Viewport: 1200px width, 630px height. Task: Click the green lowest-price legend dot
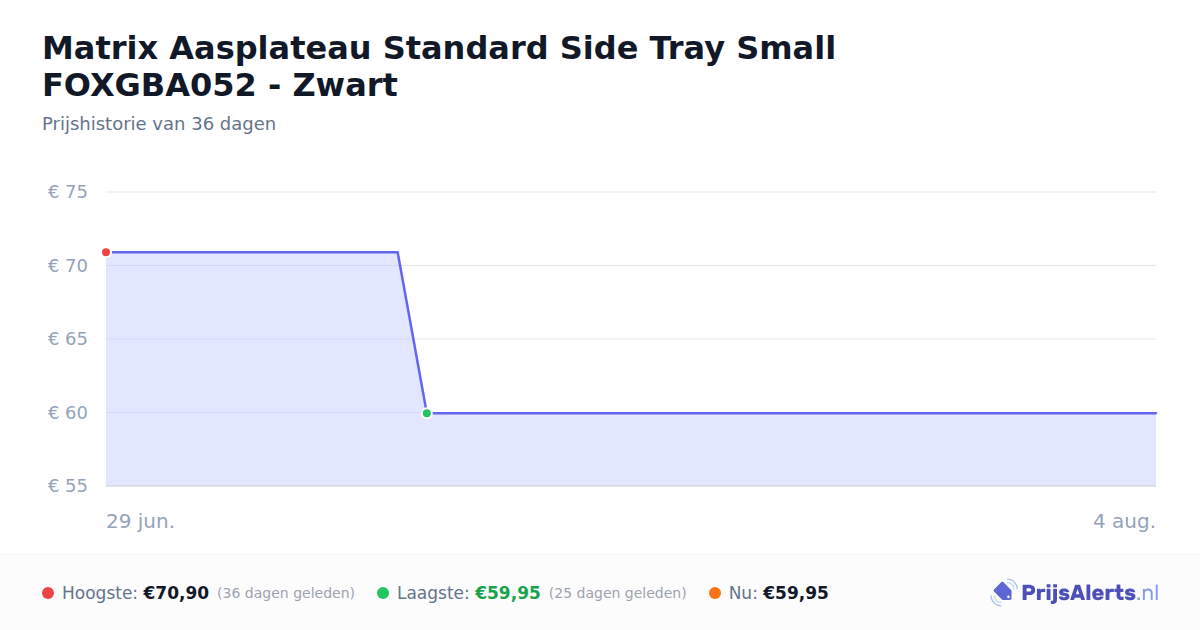point(383,593)
